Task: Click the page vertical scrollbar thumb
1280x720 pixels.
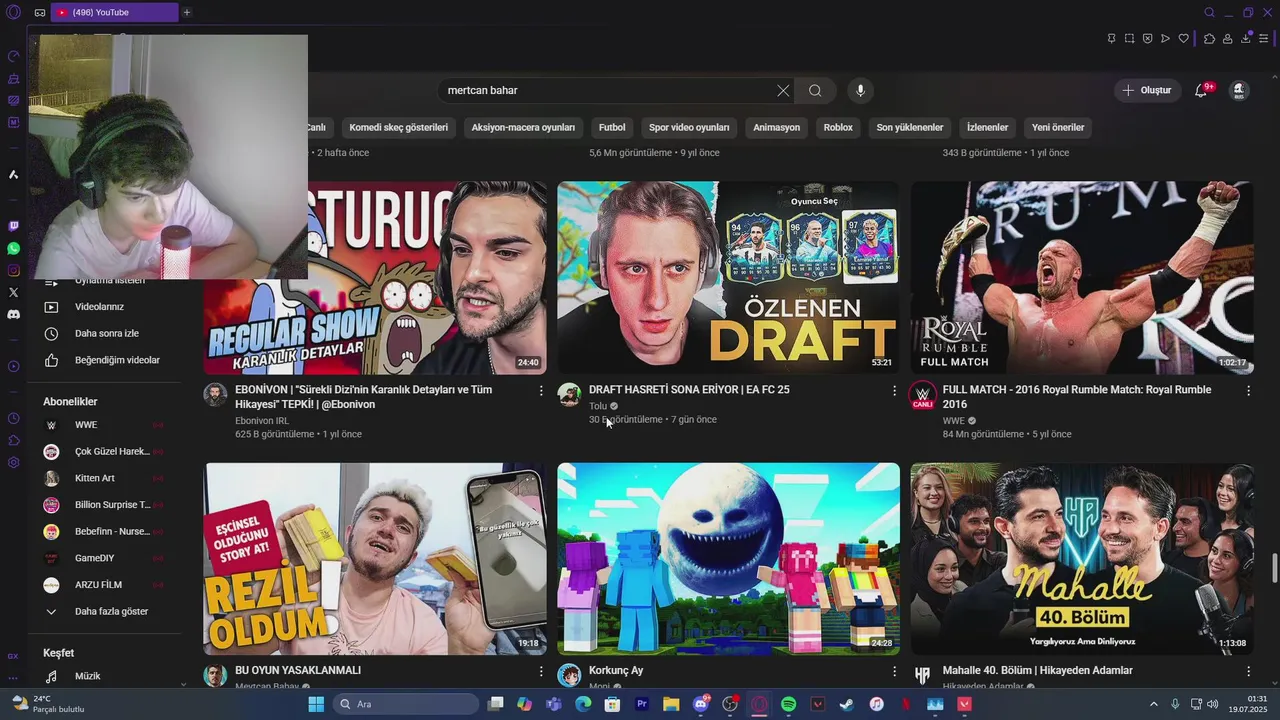Action: (x=1274, y=567)
